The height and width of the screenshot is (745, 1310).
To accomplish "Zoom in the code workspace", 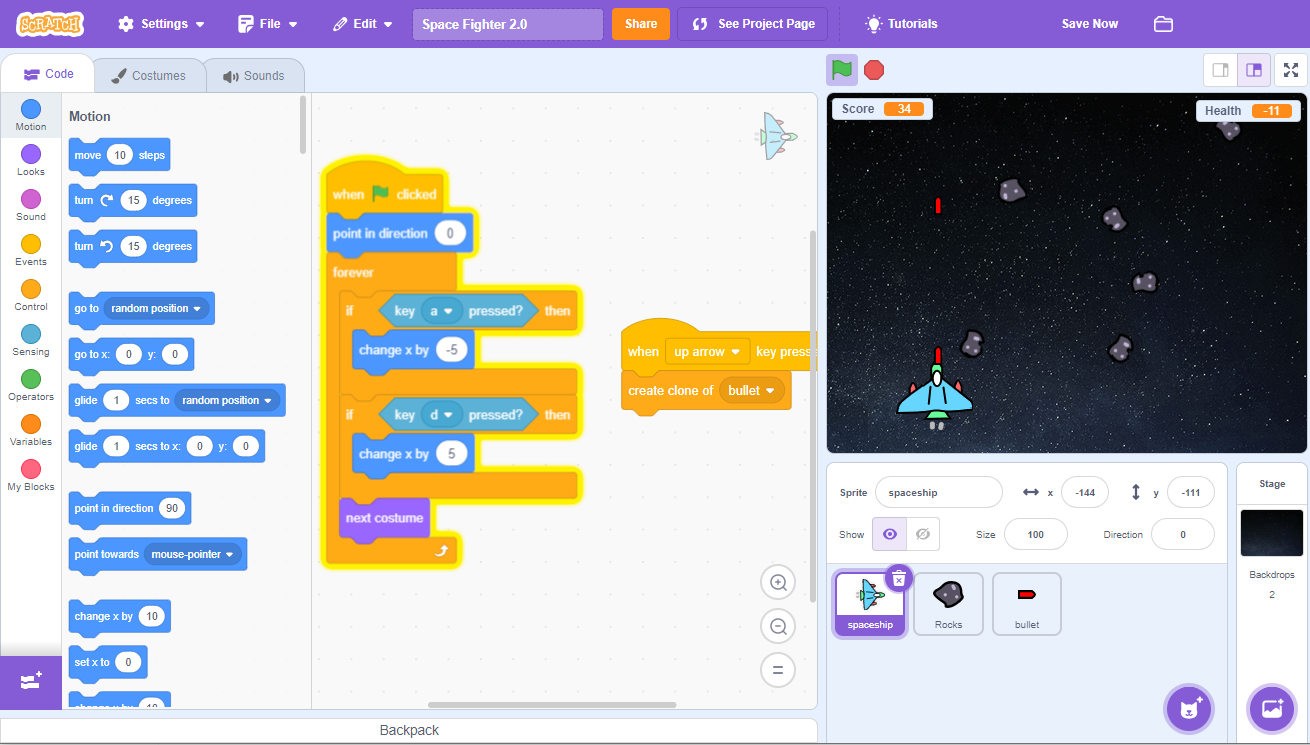I will coord(778,582).
